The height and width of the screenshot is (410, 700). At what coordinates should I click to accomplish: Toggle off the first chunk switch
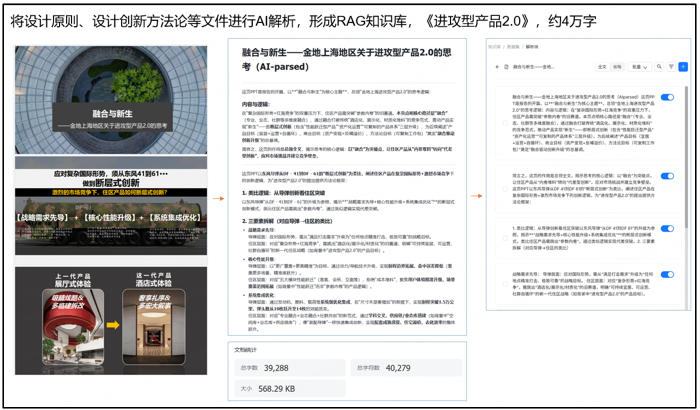[x=667, y=97]
